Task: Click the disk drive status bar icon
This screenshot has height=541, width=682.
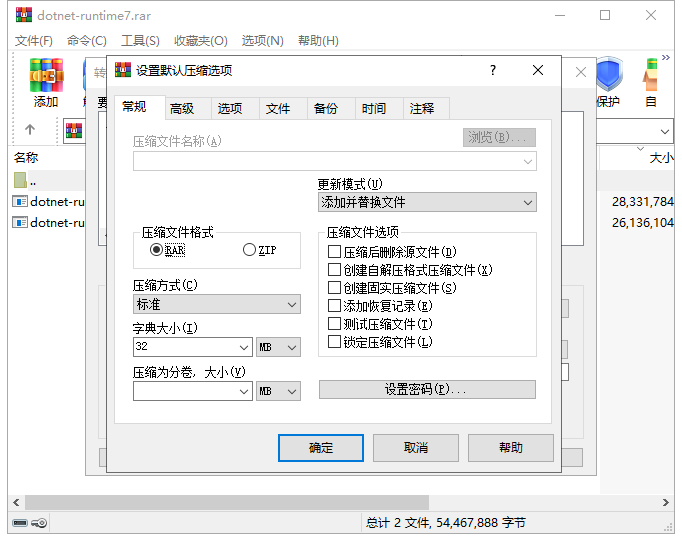Action: [x=20, y=522]
